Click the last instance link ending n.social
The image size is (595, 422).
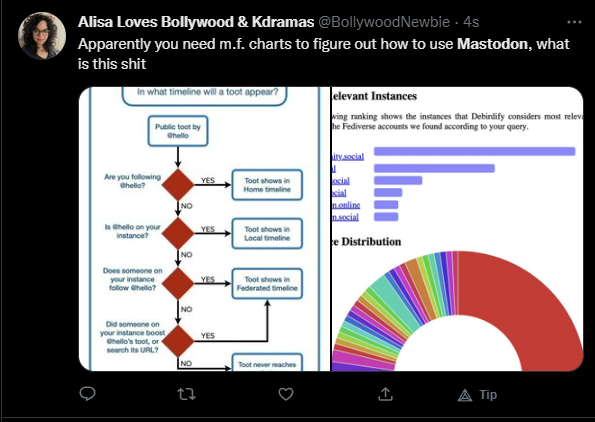(345, 217)
